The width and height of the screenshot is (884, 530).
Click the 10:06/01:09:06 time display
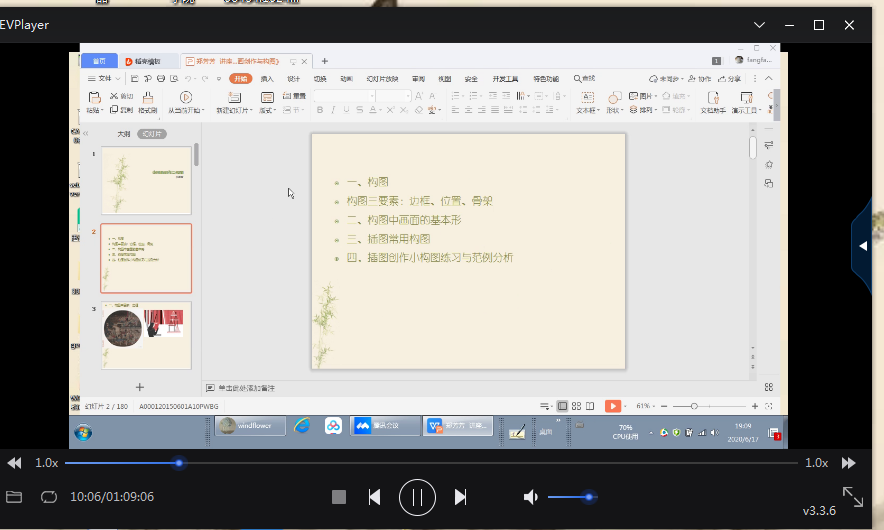(112, 497)
